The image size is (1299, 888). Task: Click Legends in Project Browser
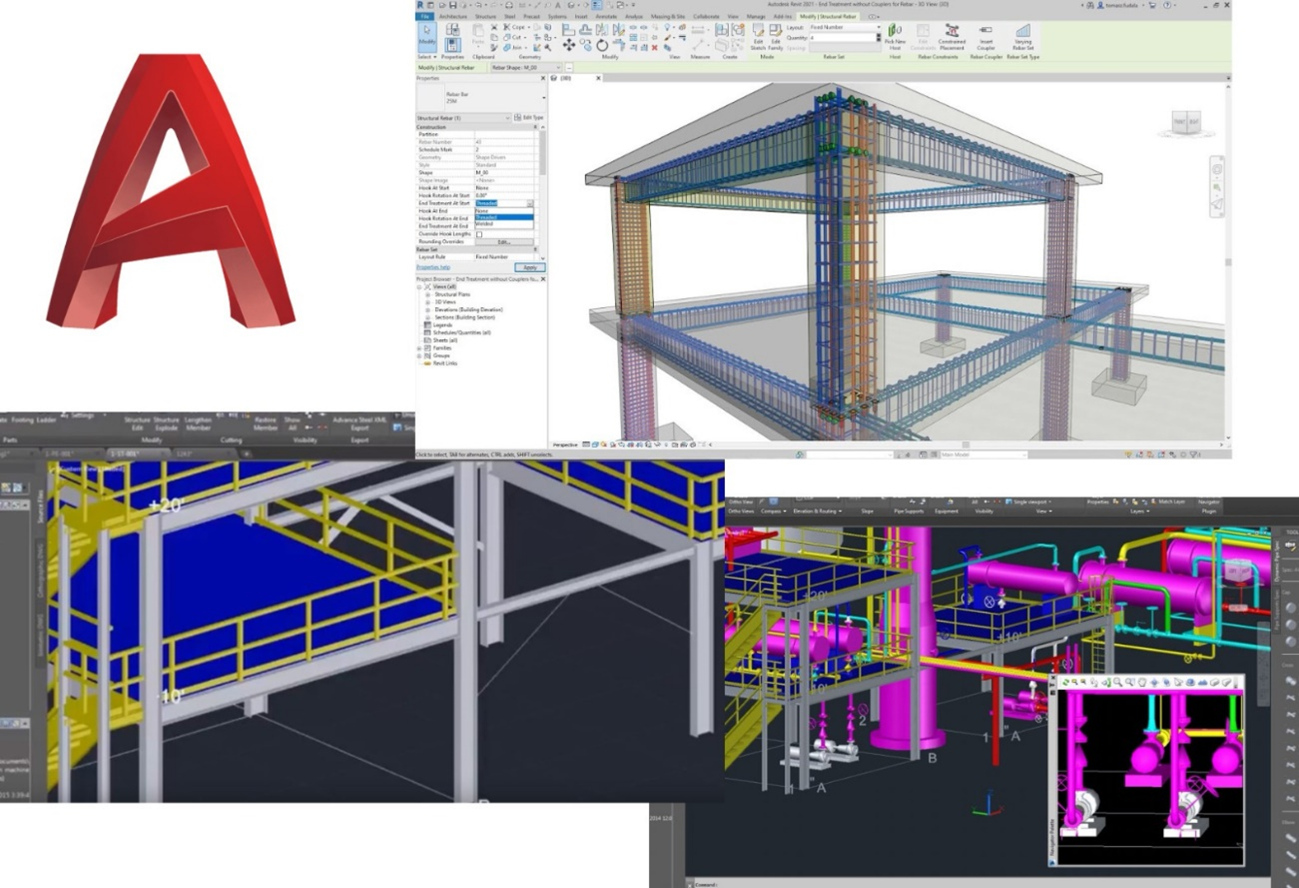(x=441, y=325)
